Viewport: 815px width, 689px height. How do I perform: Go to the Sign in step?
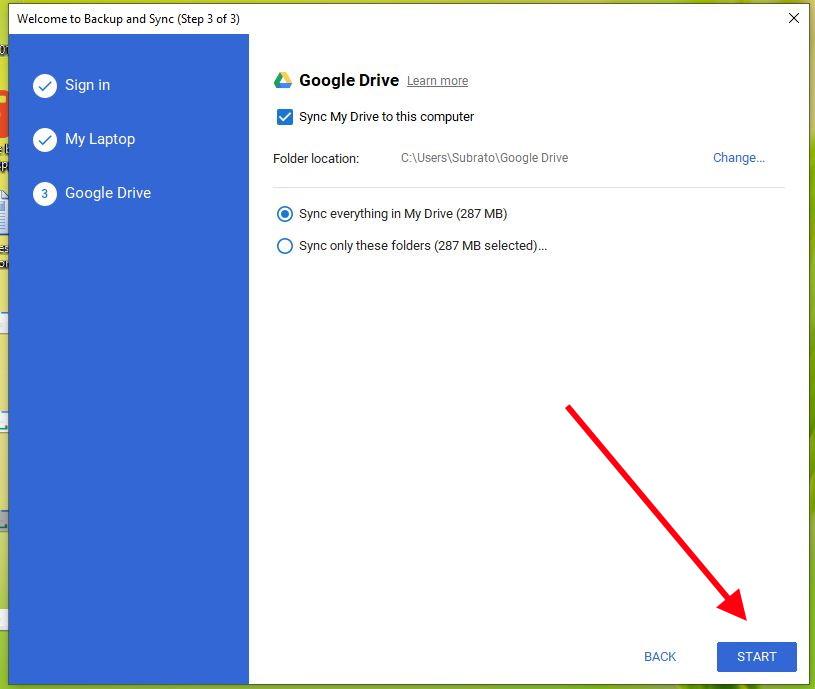(x=87, y=85)
